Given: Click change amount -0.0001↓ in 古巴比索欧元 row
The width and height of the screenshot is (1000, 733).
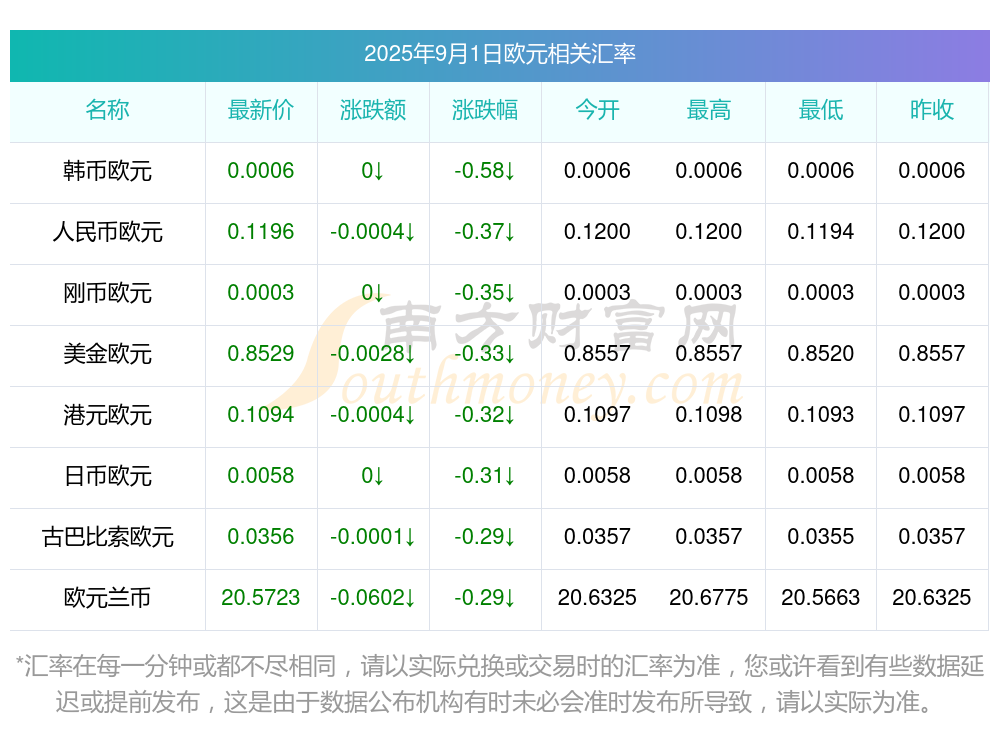Looking at the screenshot, I should click(373, 537).
